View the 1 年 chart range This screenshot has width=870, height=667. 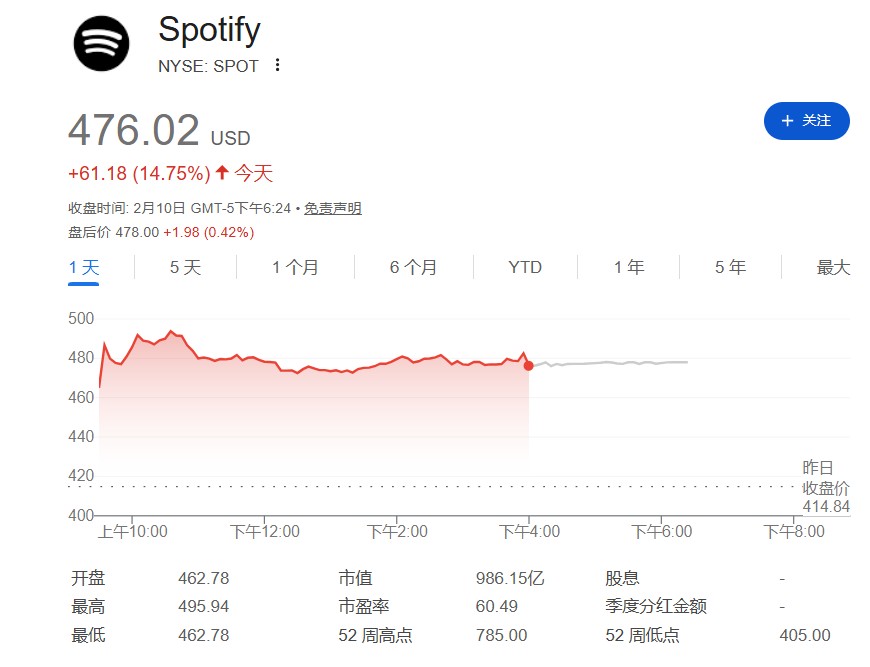click(x=629, y=267)
